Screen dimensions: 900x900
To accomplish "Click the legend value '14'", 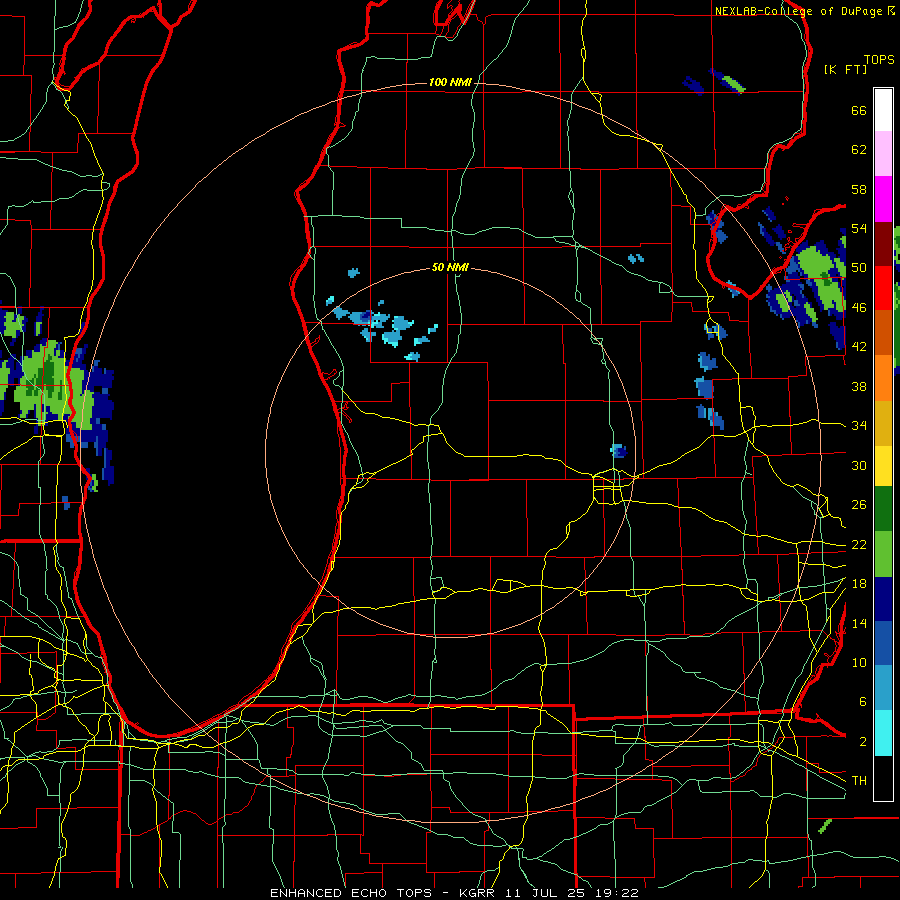I will tap(859, 623).
